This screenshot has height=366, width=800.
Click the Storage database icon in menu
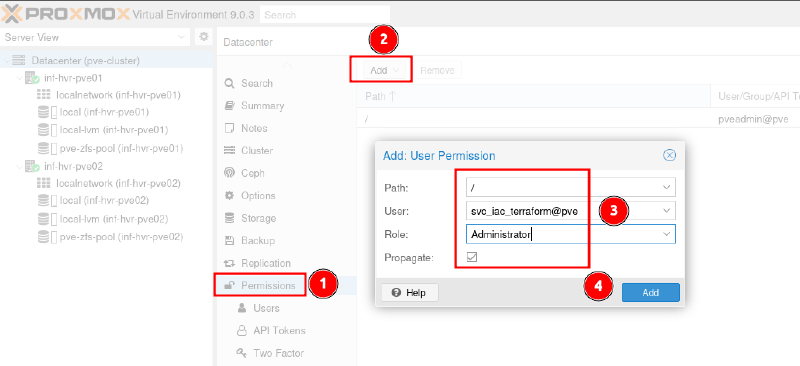tap(230, 218)
